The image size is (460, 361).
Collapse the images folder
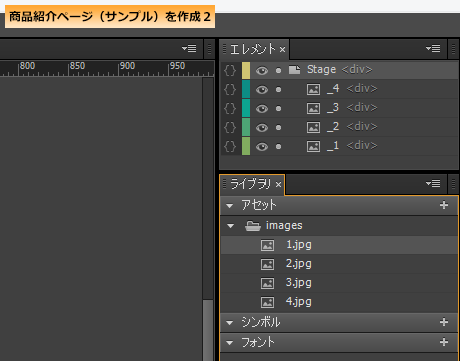[x=230, y=226]
